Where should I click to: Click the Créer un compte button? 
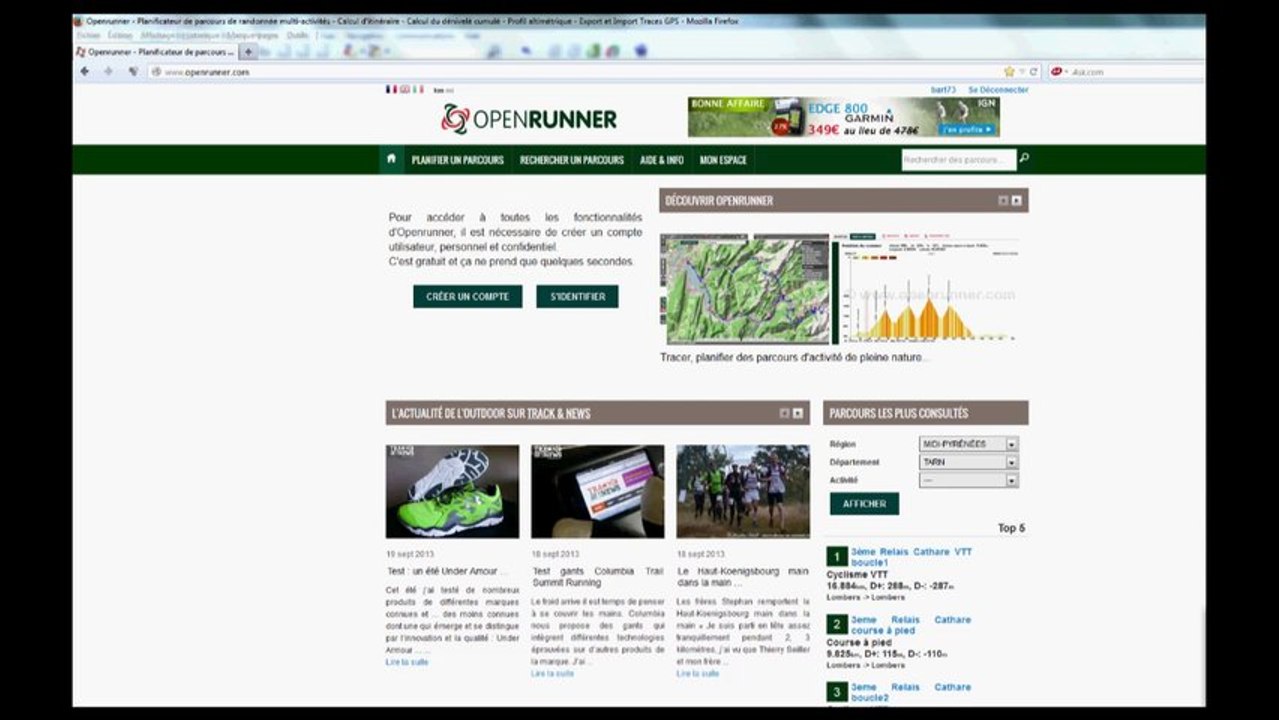coord(468,297)
